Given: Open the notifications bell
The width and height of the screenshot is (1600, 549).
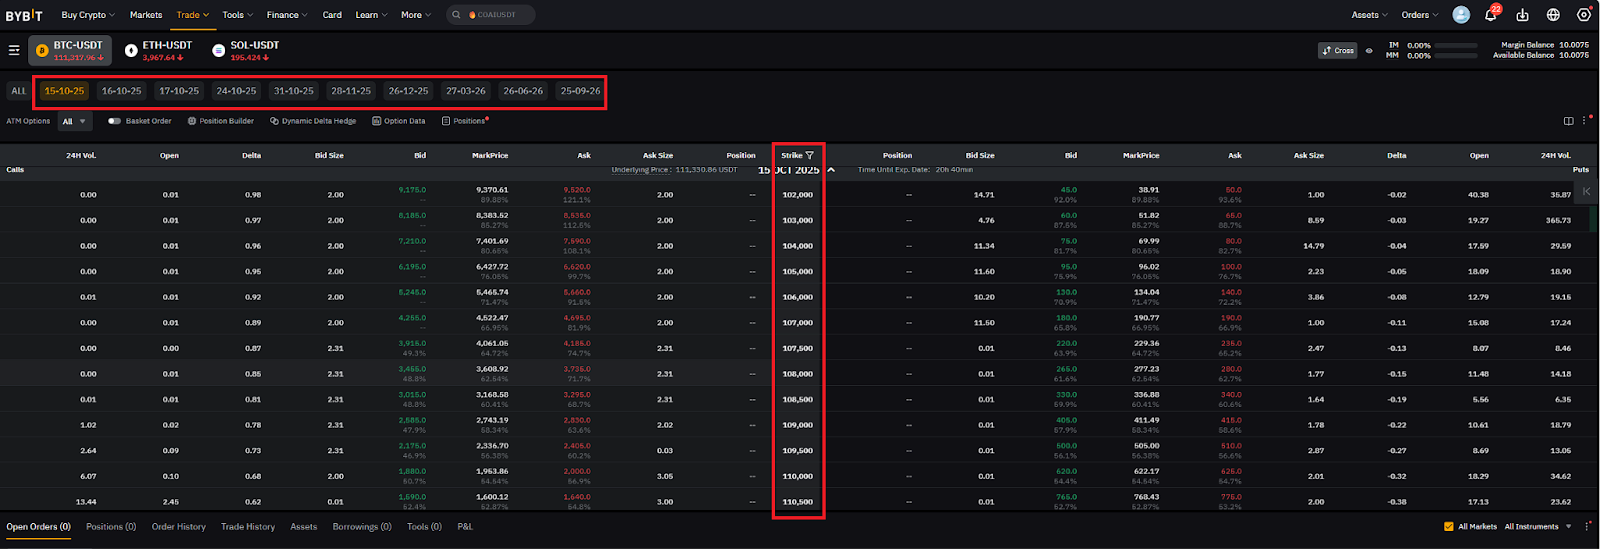Looking at the screenshot, I should (x=1490, y=15).
